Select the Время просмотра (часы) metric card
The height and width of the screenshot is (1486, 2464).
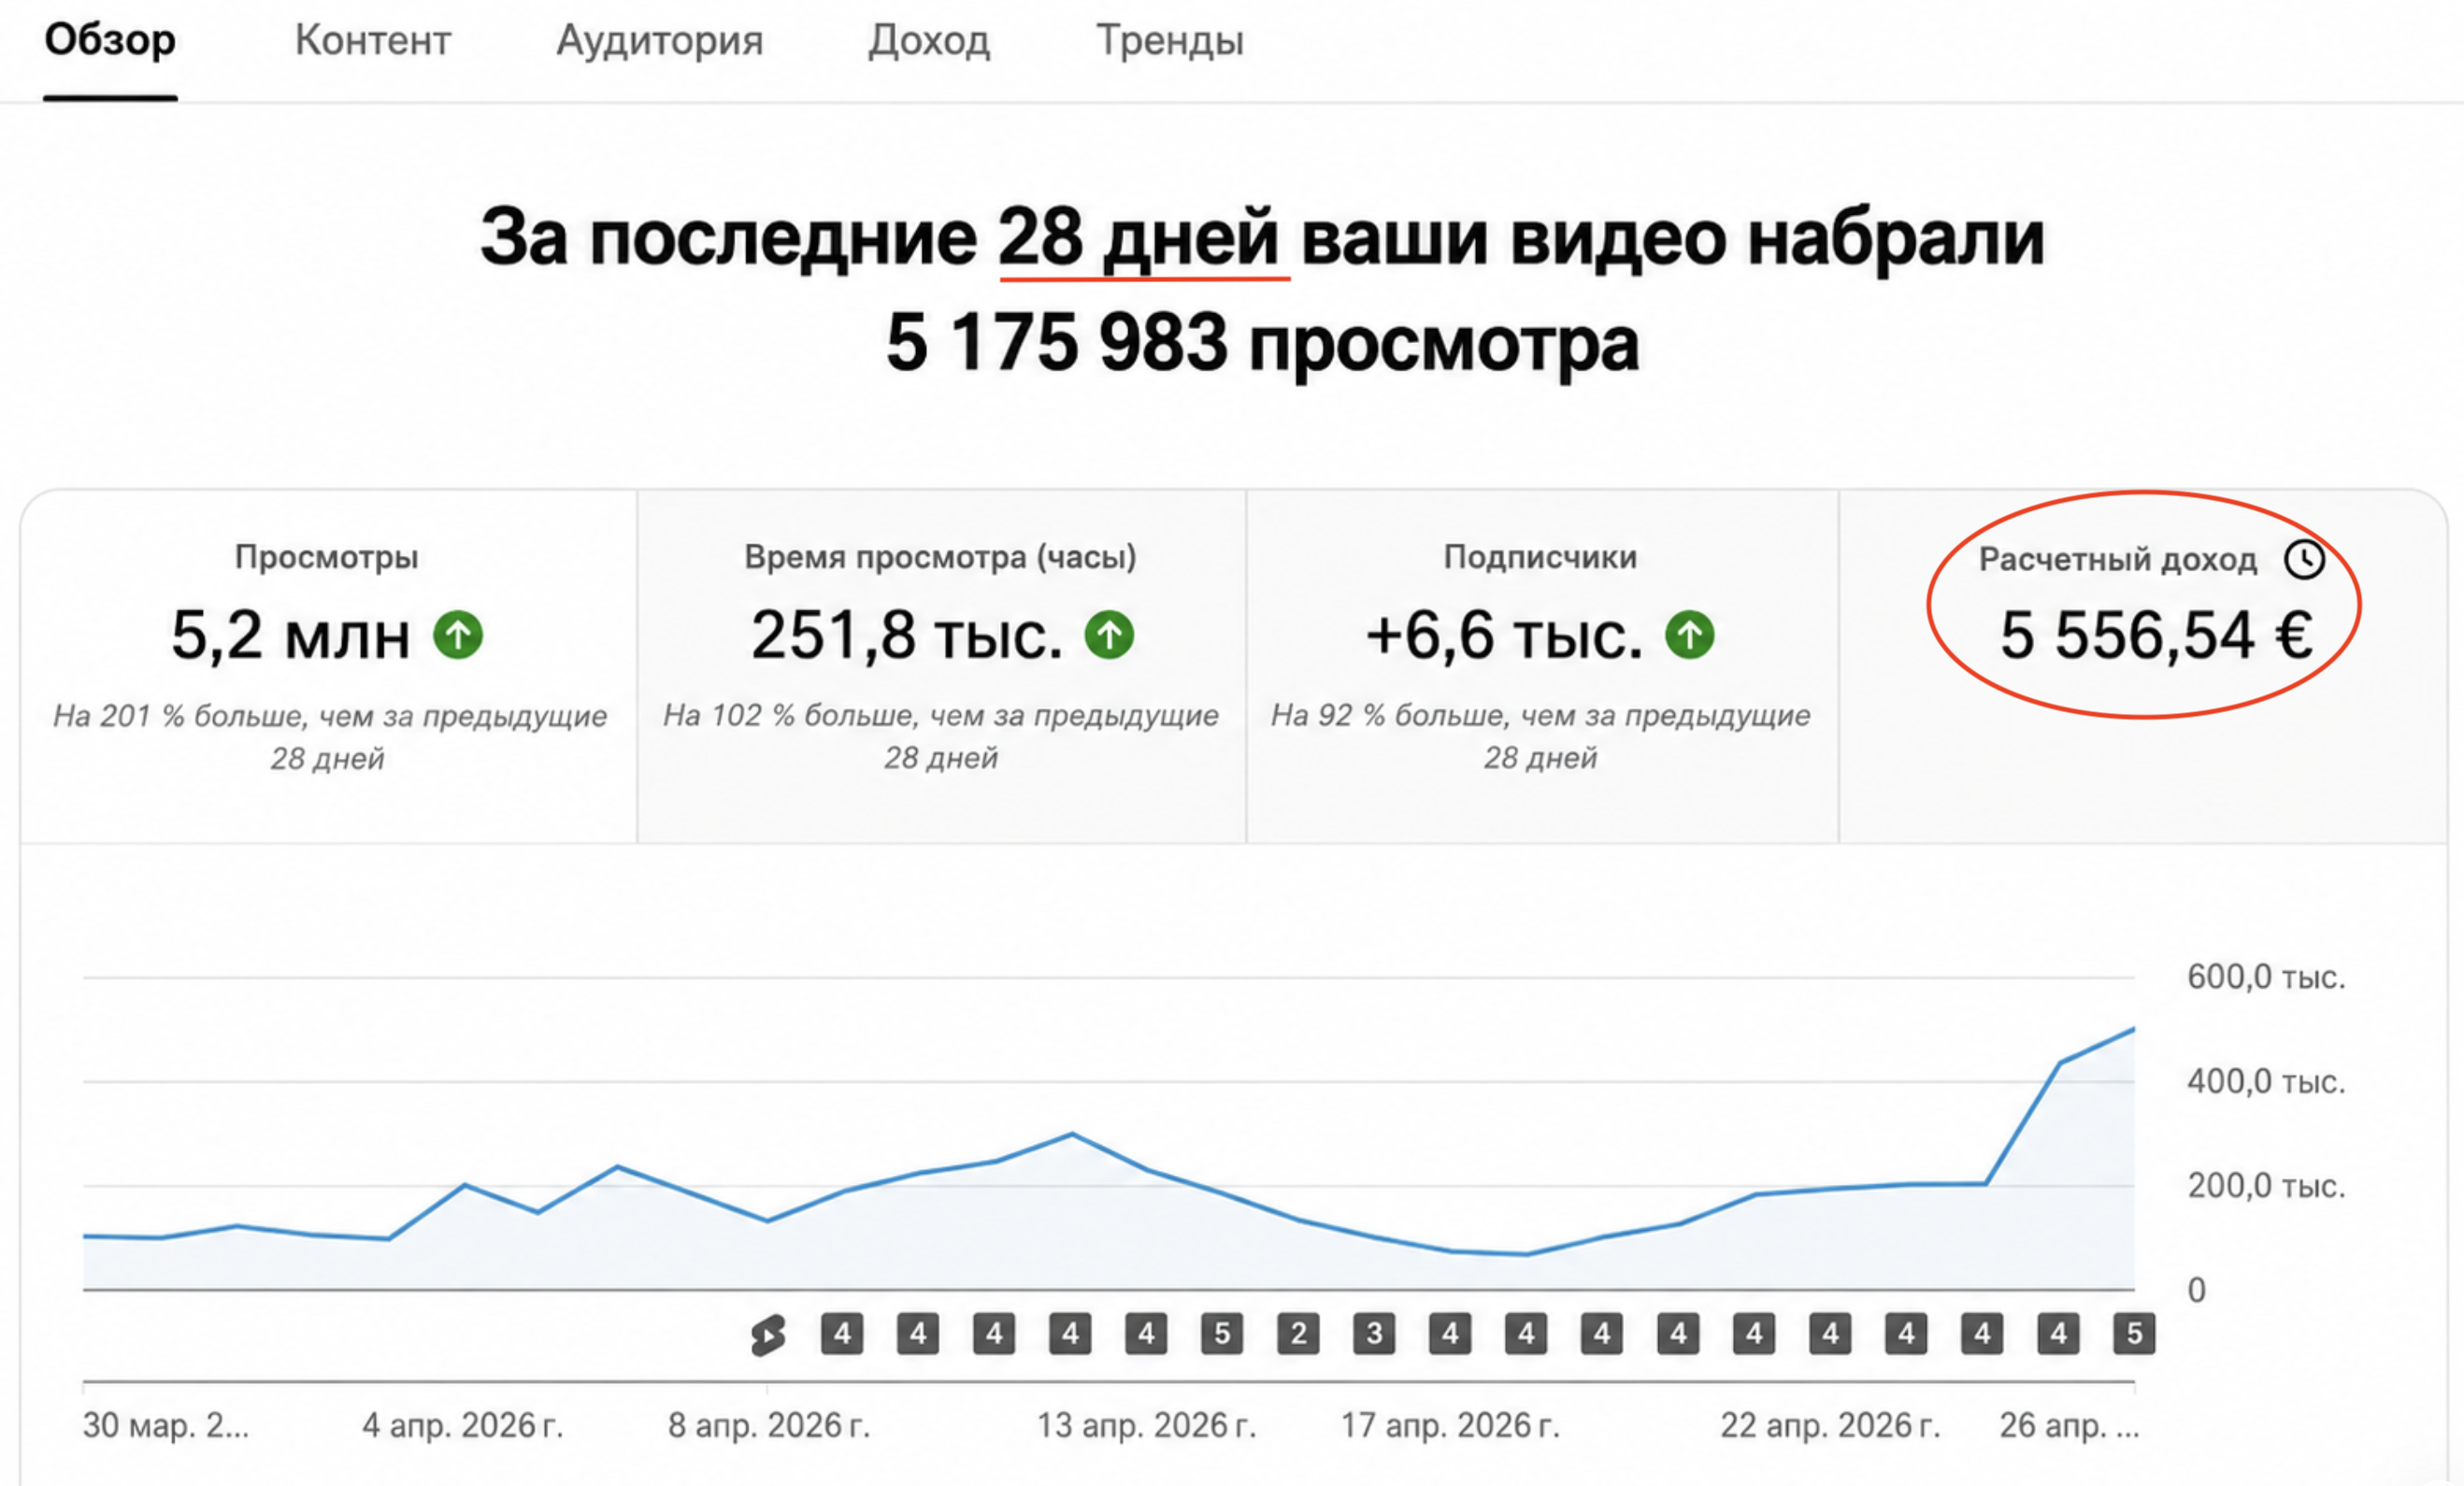941,666
